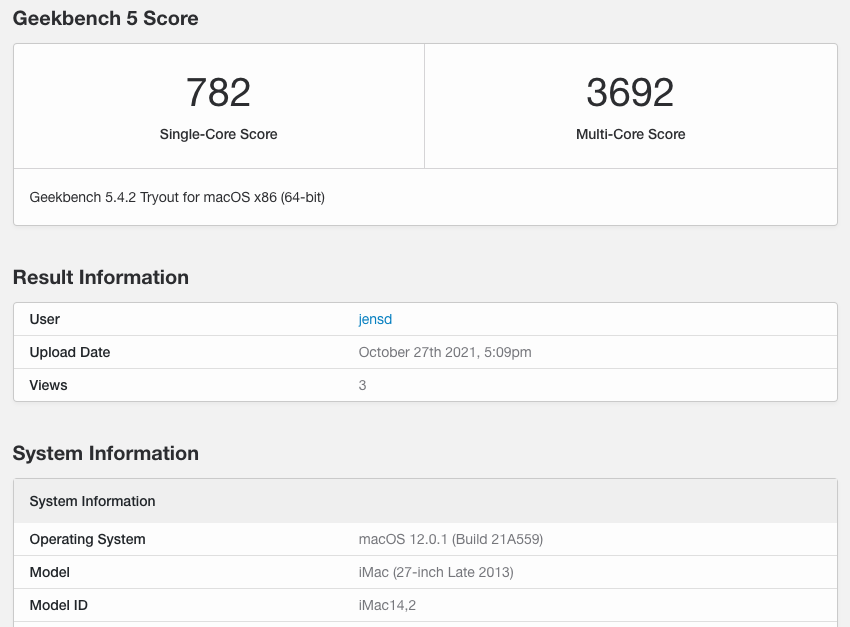Click the iMac (27-inch Late 2013) value
Screen dimensions: 850x627
point(436,573)
